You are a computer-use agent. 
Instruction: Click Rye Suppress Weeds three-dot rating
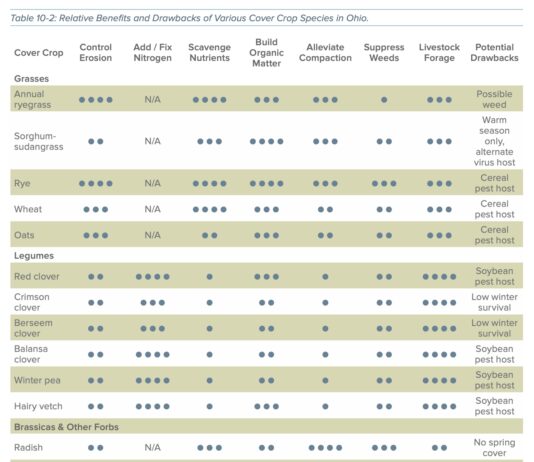point(384,184)
